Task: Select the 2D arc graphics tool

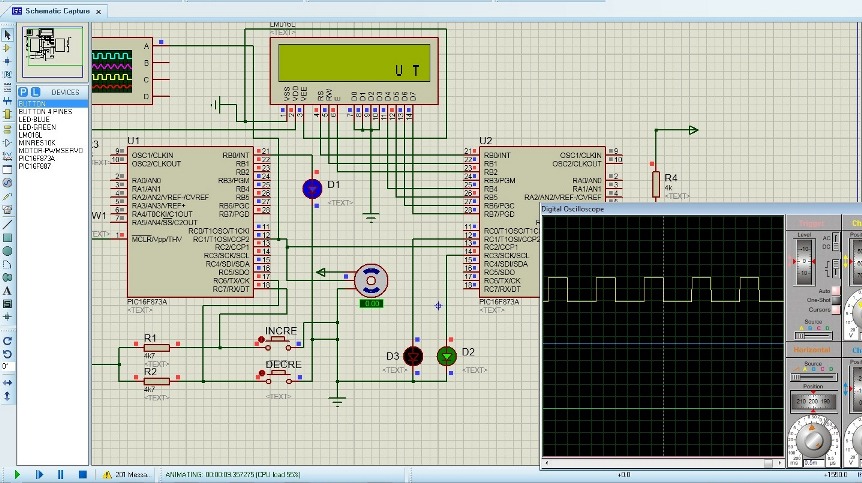Action: [x=7, y=264]
